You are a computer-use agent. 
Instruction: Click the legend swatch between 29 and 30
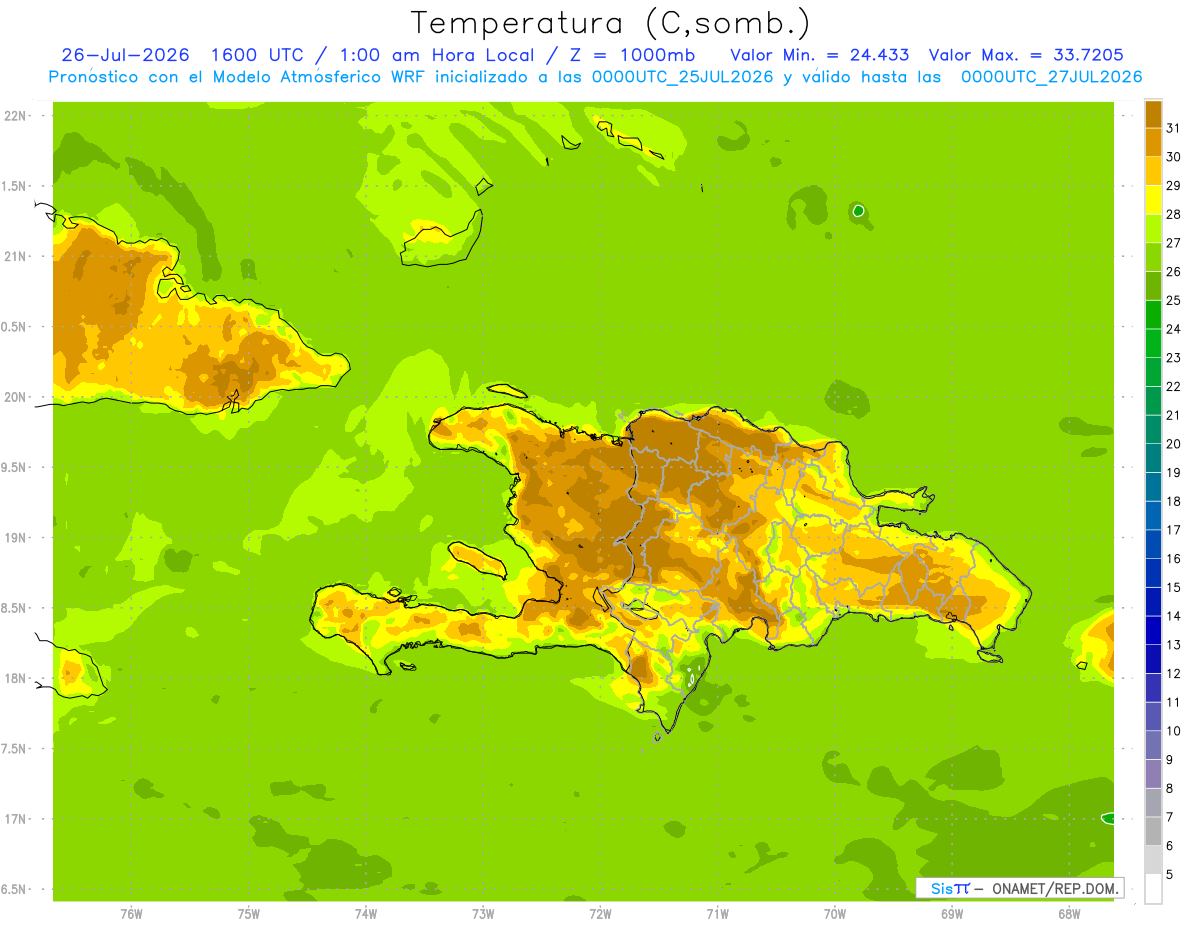(1153, 171)
